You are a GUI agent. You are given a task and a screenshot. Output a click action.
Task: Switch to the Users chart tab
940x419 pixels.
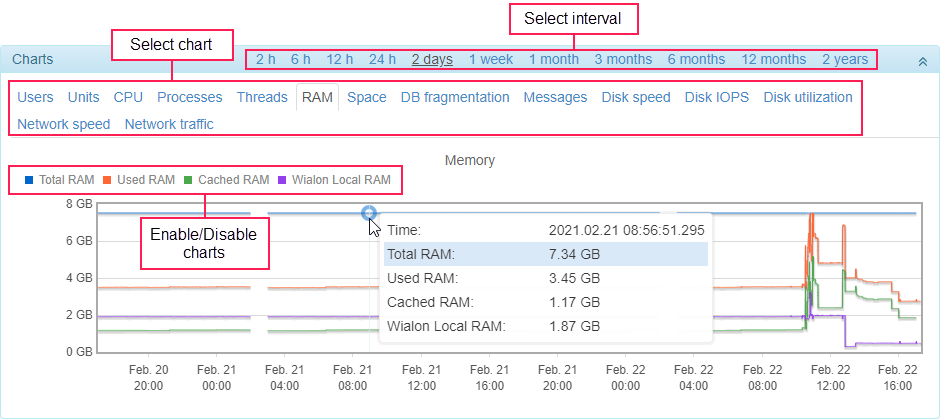(35, 97)
